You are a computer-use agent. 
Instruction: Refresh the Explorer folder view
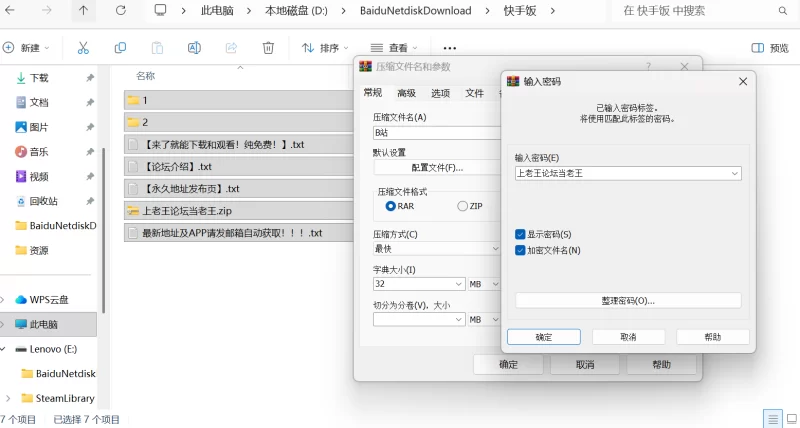click(x=120, y=10)
